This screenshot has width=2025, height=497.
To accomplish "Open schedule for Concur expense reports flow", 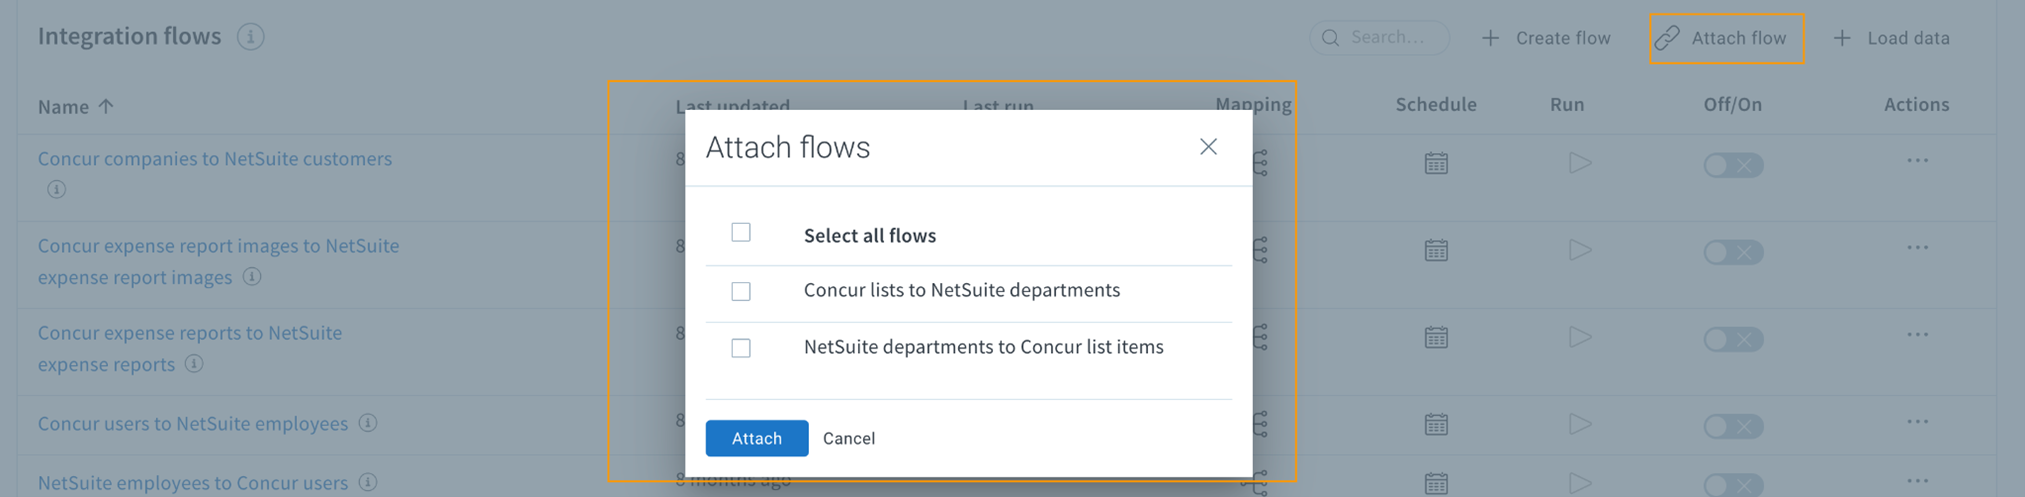I will click(x=1436, y=337).
